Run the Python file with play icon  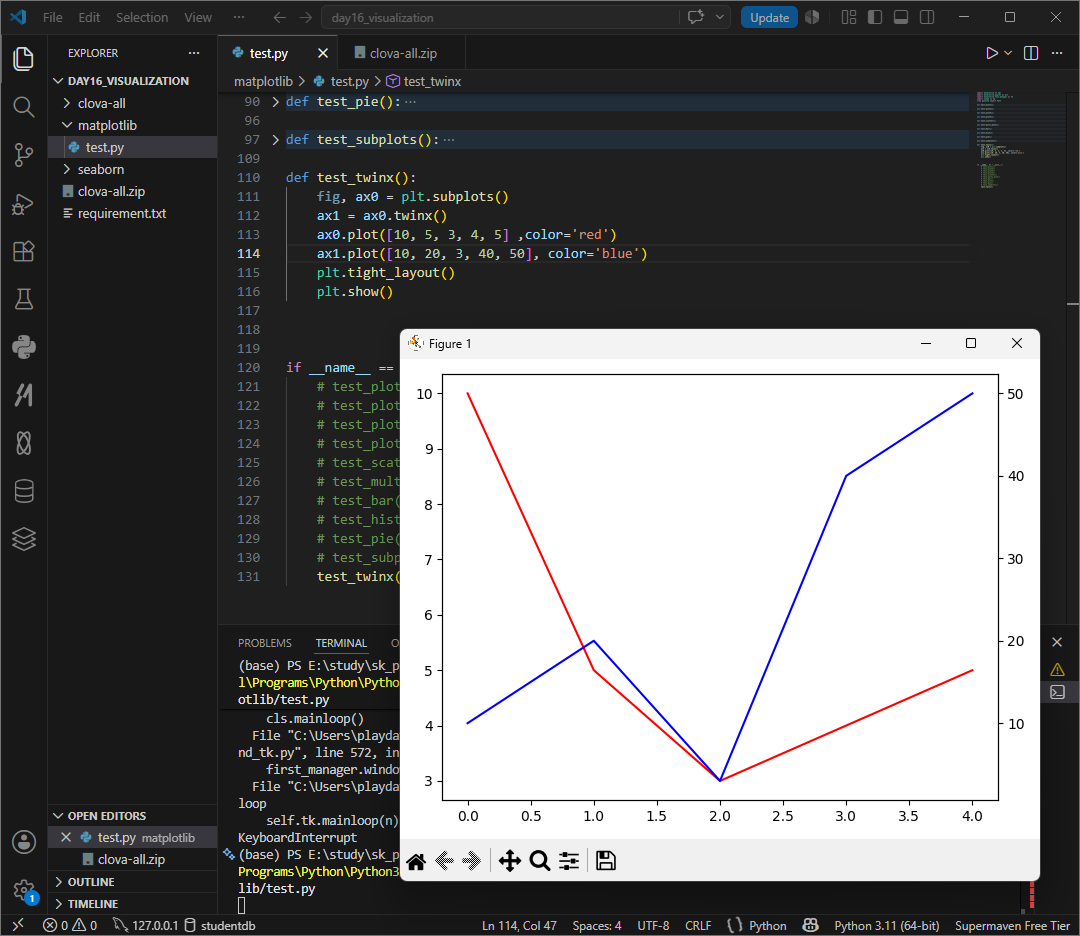coord(991,53)
